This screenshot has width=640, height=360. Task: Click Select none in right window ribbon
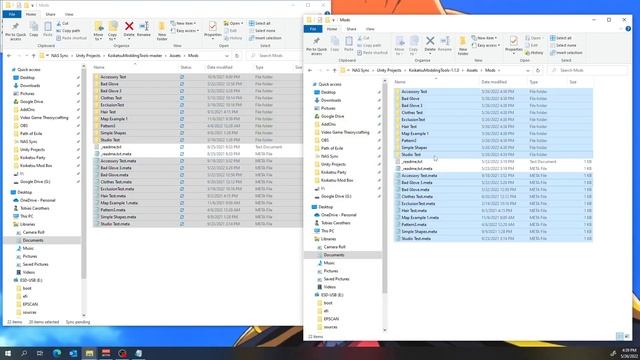563,45
